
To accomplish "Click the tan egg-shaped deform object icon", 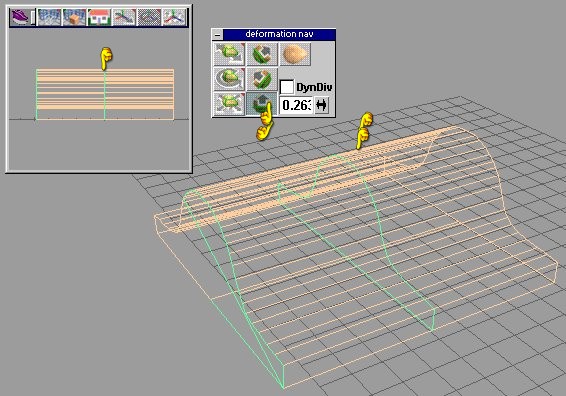I will [x=295, y=54].
